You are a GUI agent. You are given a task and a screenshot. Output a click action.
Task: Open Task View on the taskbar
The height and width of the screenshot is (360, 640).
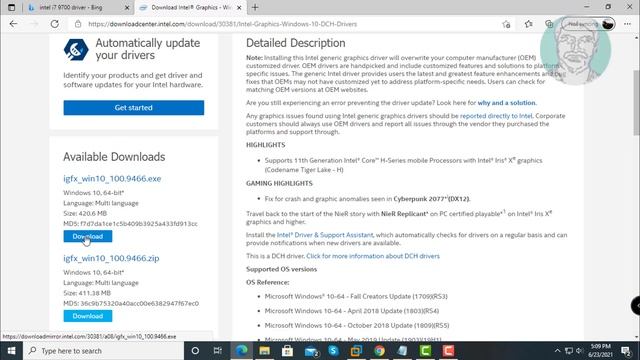coord(218,351)
